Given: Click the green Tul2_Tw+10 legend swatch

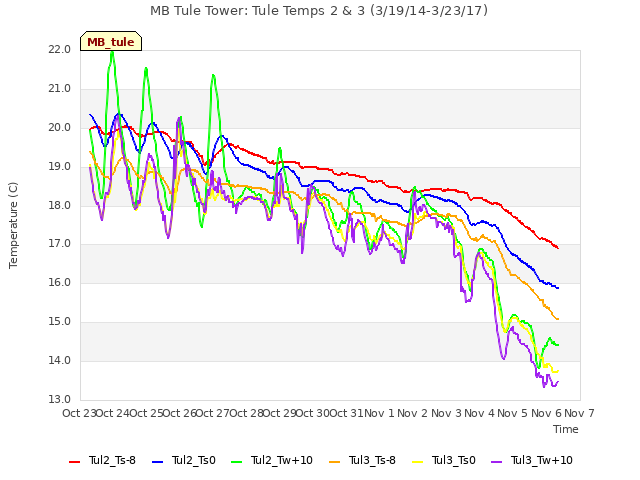Looking at the screenshot, I should 236,461.
